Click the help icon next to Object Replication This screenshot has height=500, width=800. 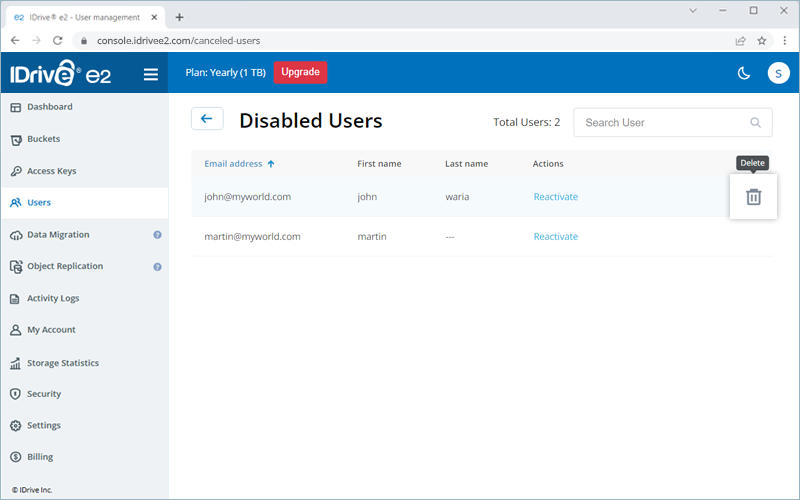point(157,267)
